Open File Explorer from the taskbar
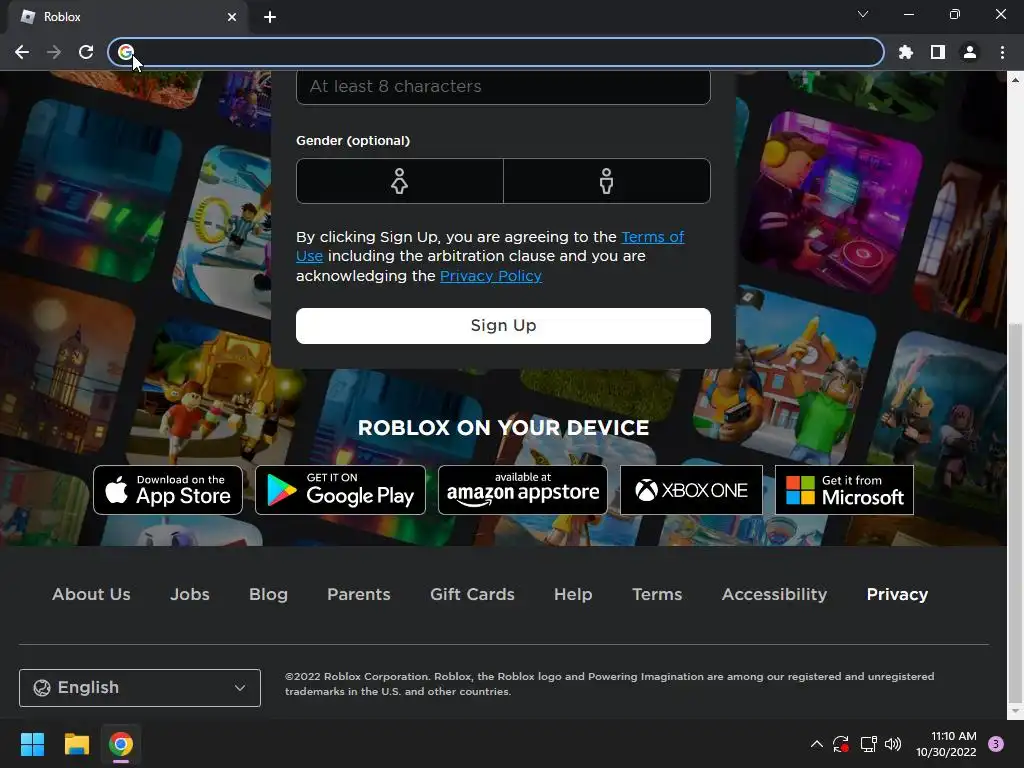 [76, 744]
